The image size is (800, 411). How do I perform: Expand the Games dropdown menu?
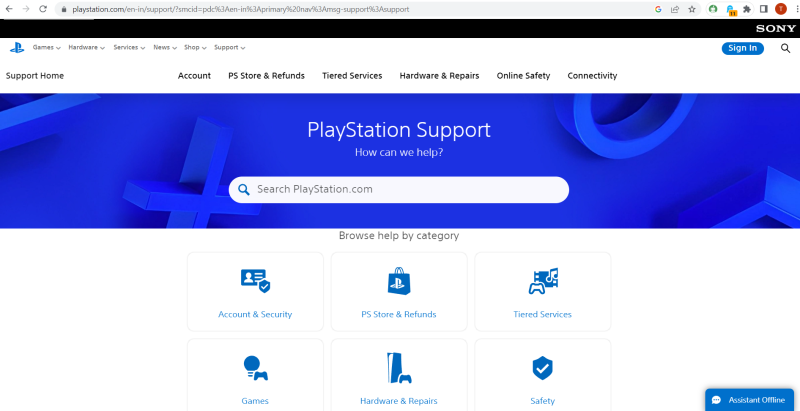tap(46, 47)
